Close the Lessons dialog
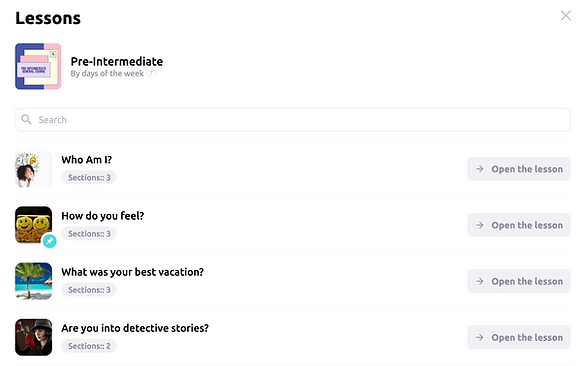Viewport: 585px width, 366px height. (566, 16)
